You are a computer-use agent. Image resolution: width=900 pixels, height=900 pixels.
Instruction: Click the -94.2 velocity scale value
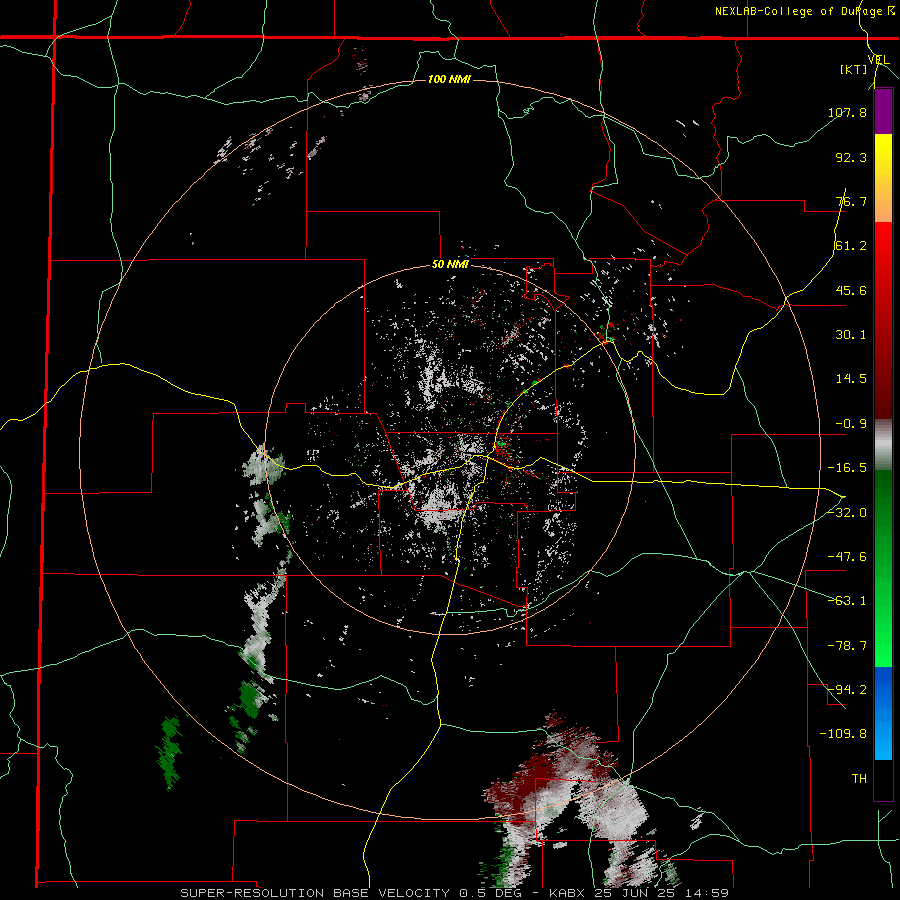pyautogui.click(x=847, y=689)
